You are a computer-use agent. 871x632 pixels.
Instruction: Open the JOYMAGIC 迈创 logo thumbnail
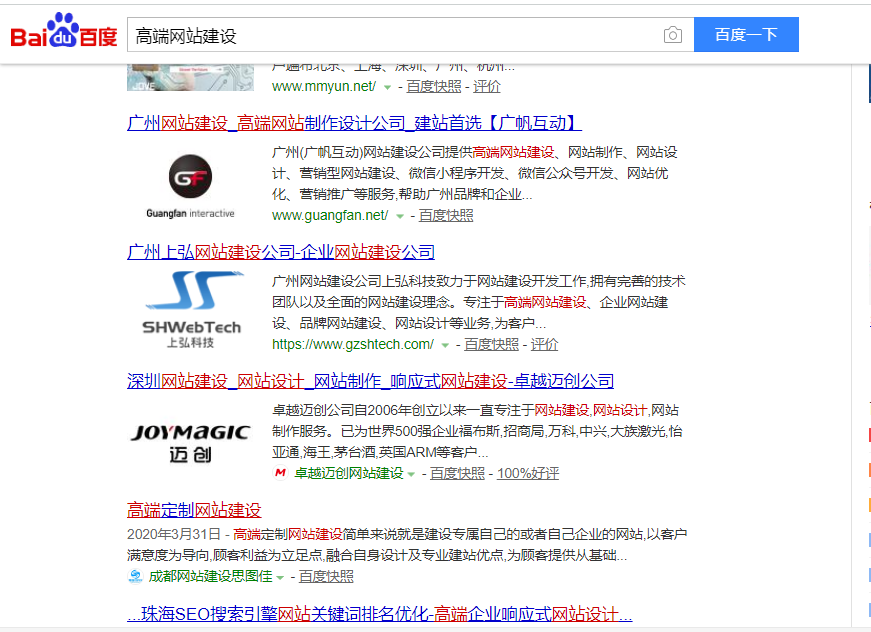click(x=191, y=443)
